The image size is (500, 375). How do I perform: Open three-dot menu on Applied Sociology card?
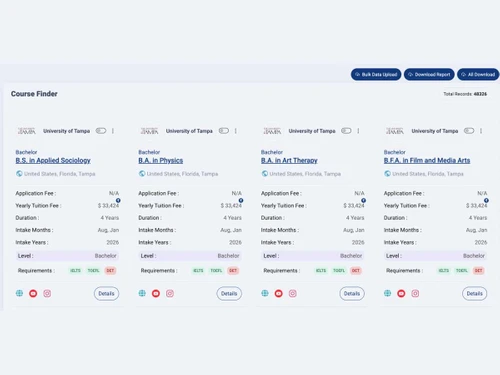coord(113,131)
